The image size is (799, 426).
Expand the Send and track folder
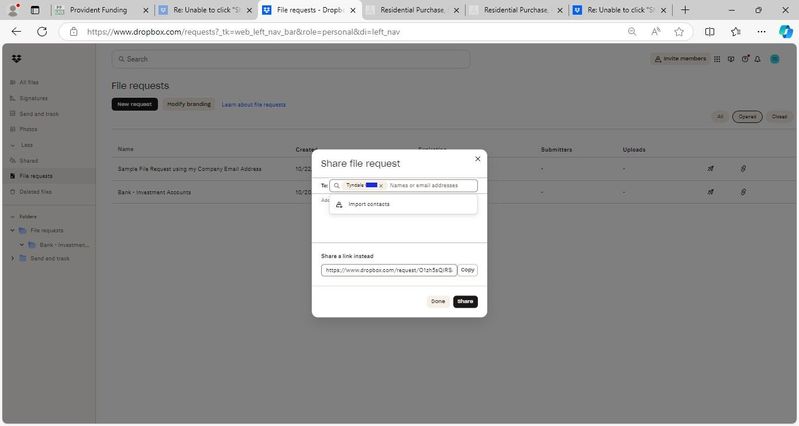13,258
